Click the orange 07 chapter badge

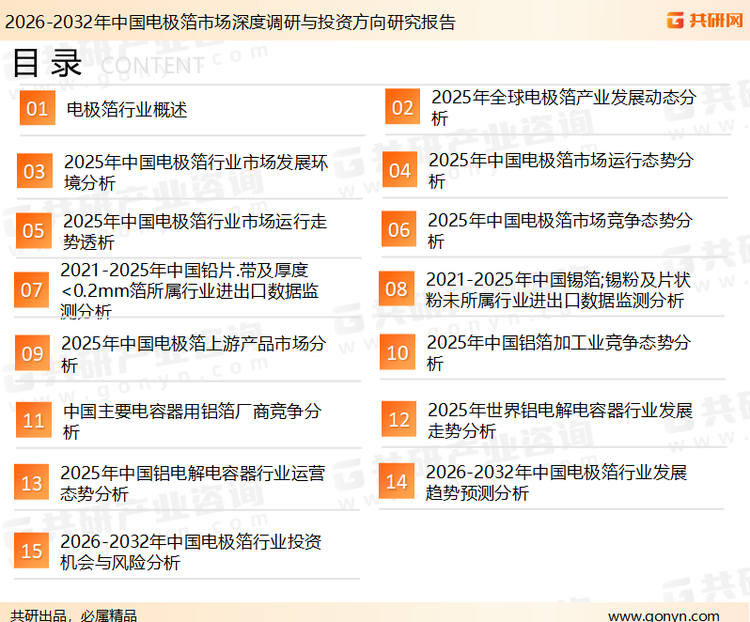pyautogui.click(x=32, y=289)
